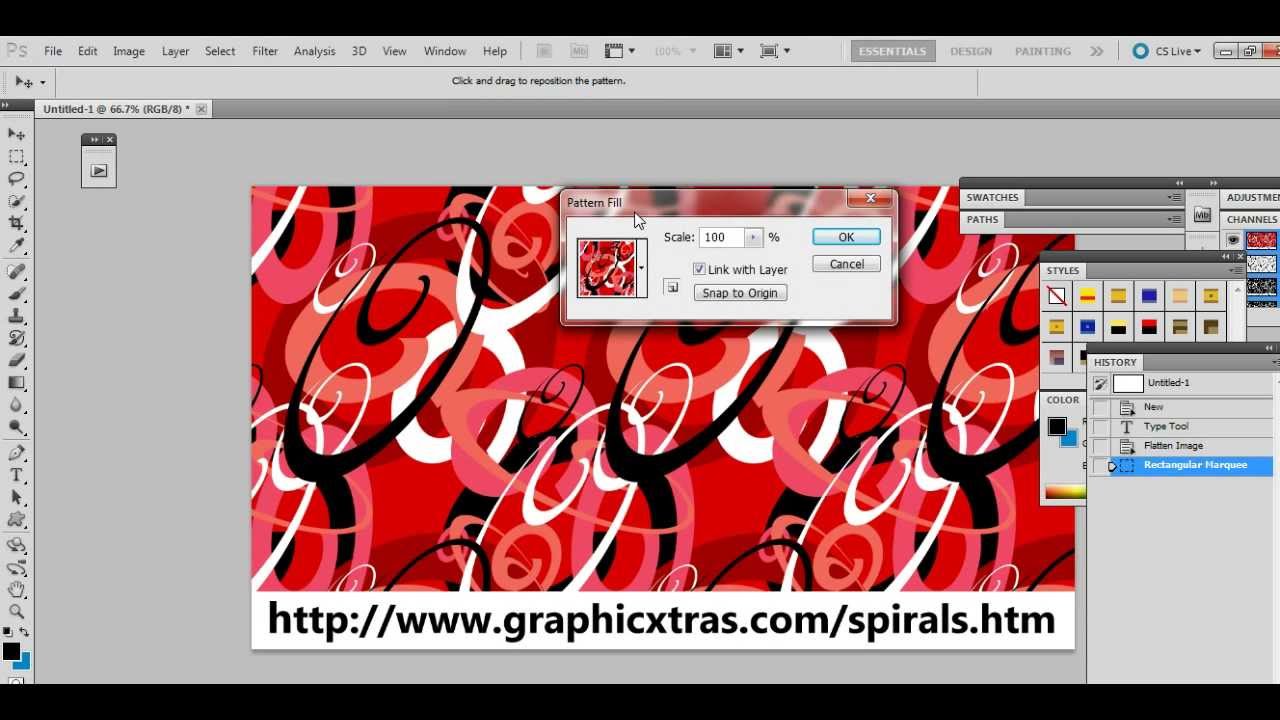Open the Layer menu
Viewport: 1280px width, 720px height.
[x=175, y=51]
